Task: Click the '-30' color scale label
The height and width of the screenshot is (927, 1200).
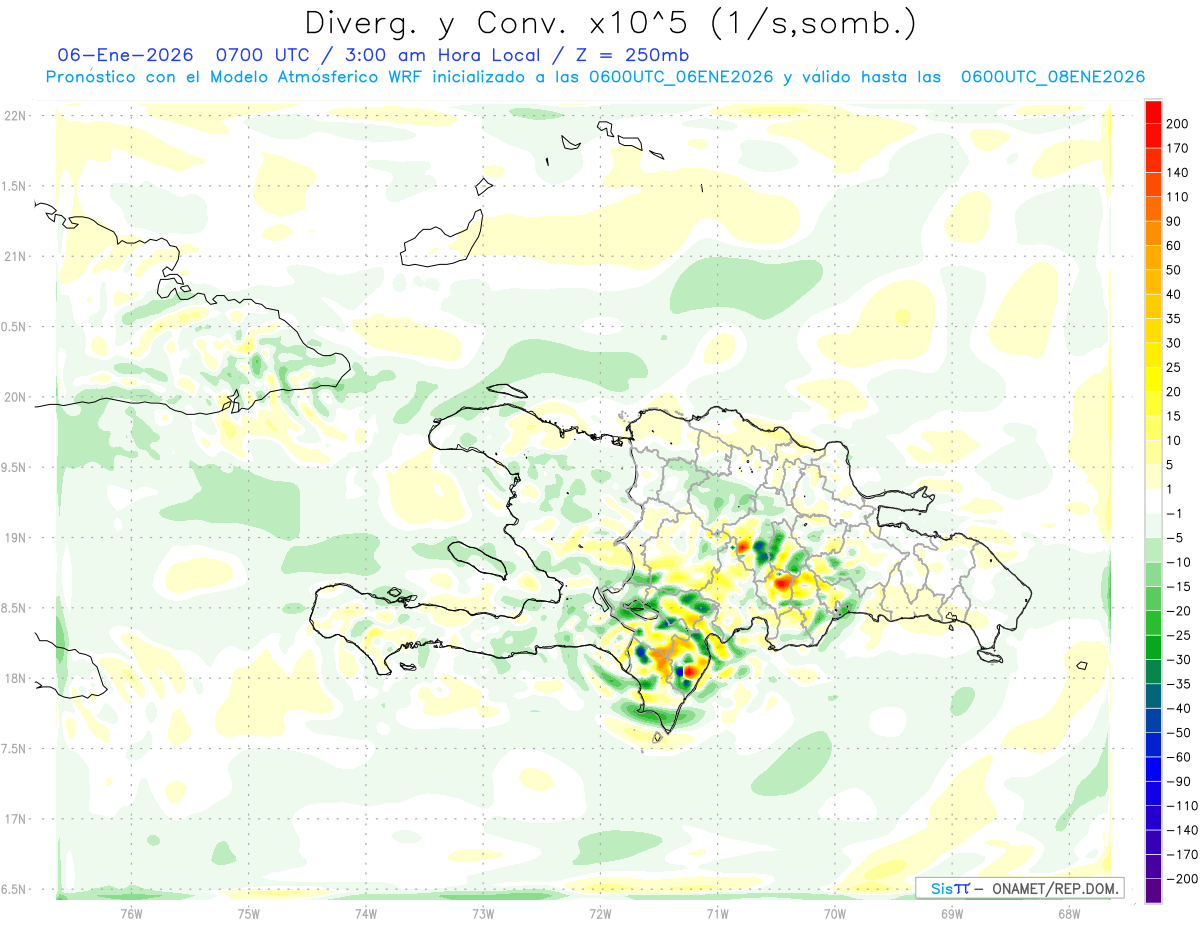Action: coord(1180,659)
